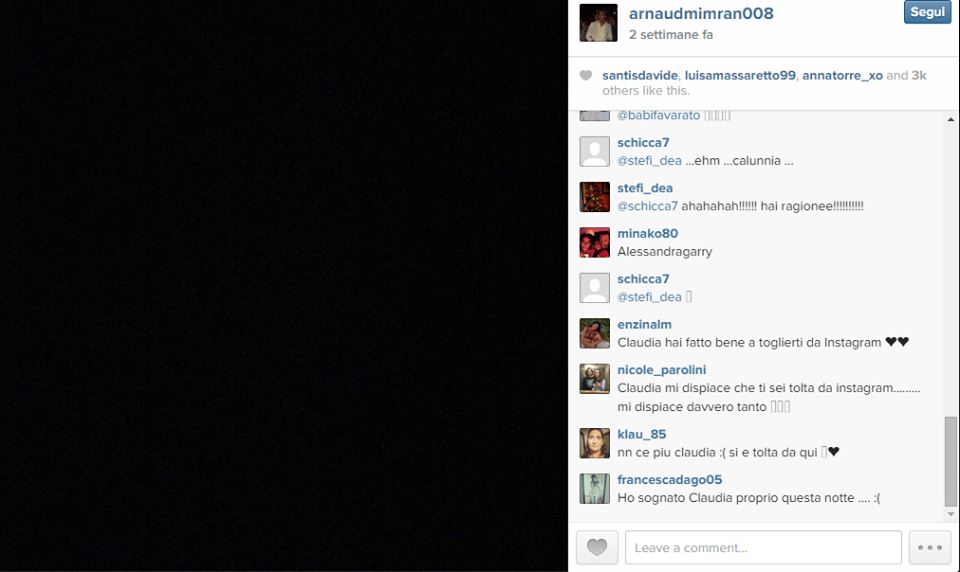Open luisamassaretto99's profile link
Image resolution: width=960 pixels, height=572 pixels.
coord(740,75)
